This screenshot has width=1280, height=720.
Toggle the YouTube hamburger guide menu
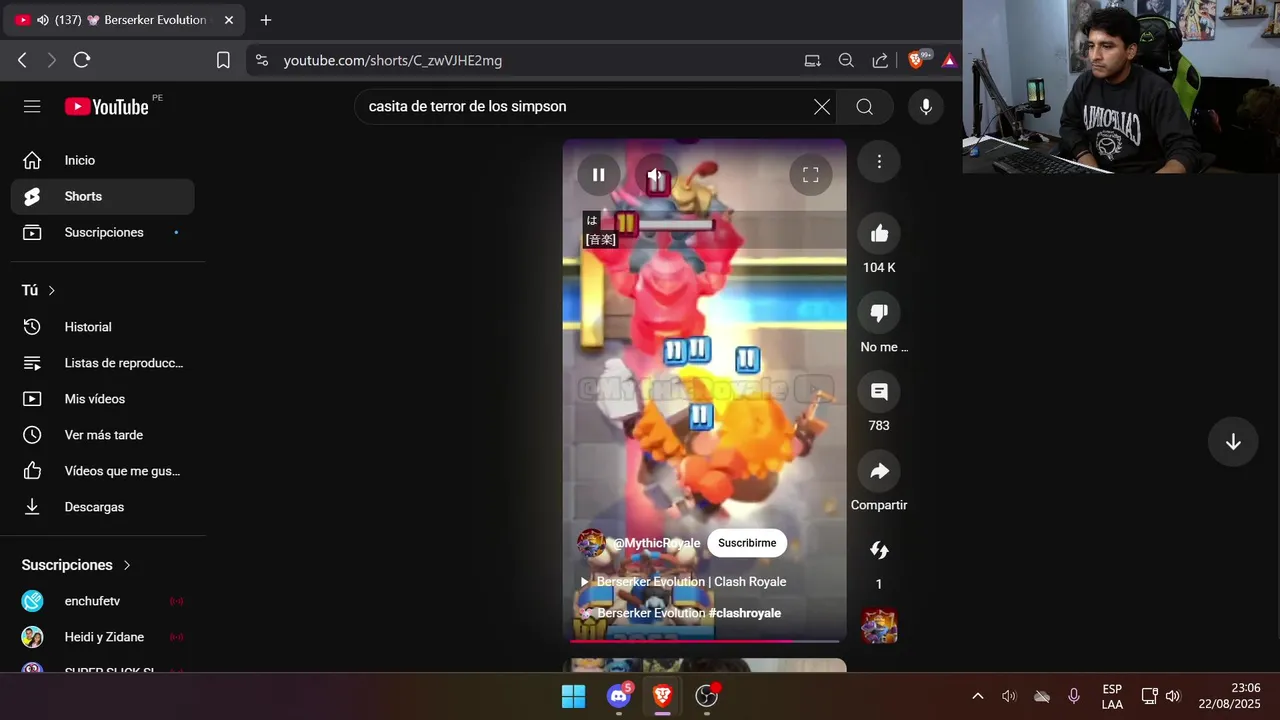point(32,106)
